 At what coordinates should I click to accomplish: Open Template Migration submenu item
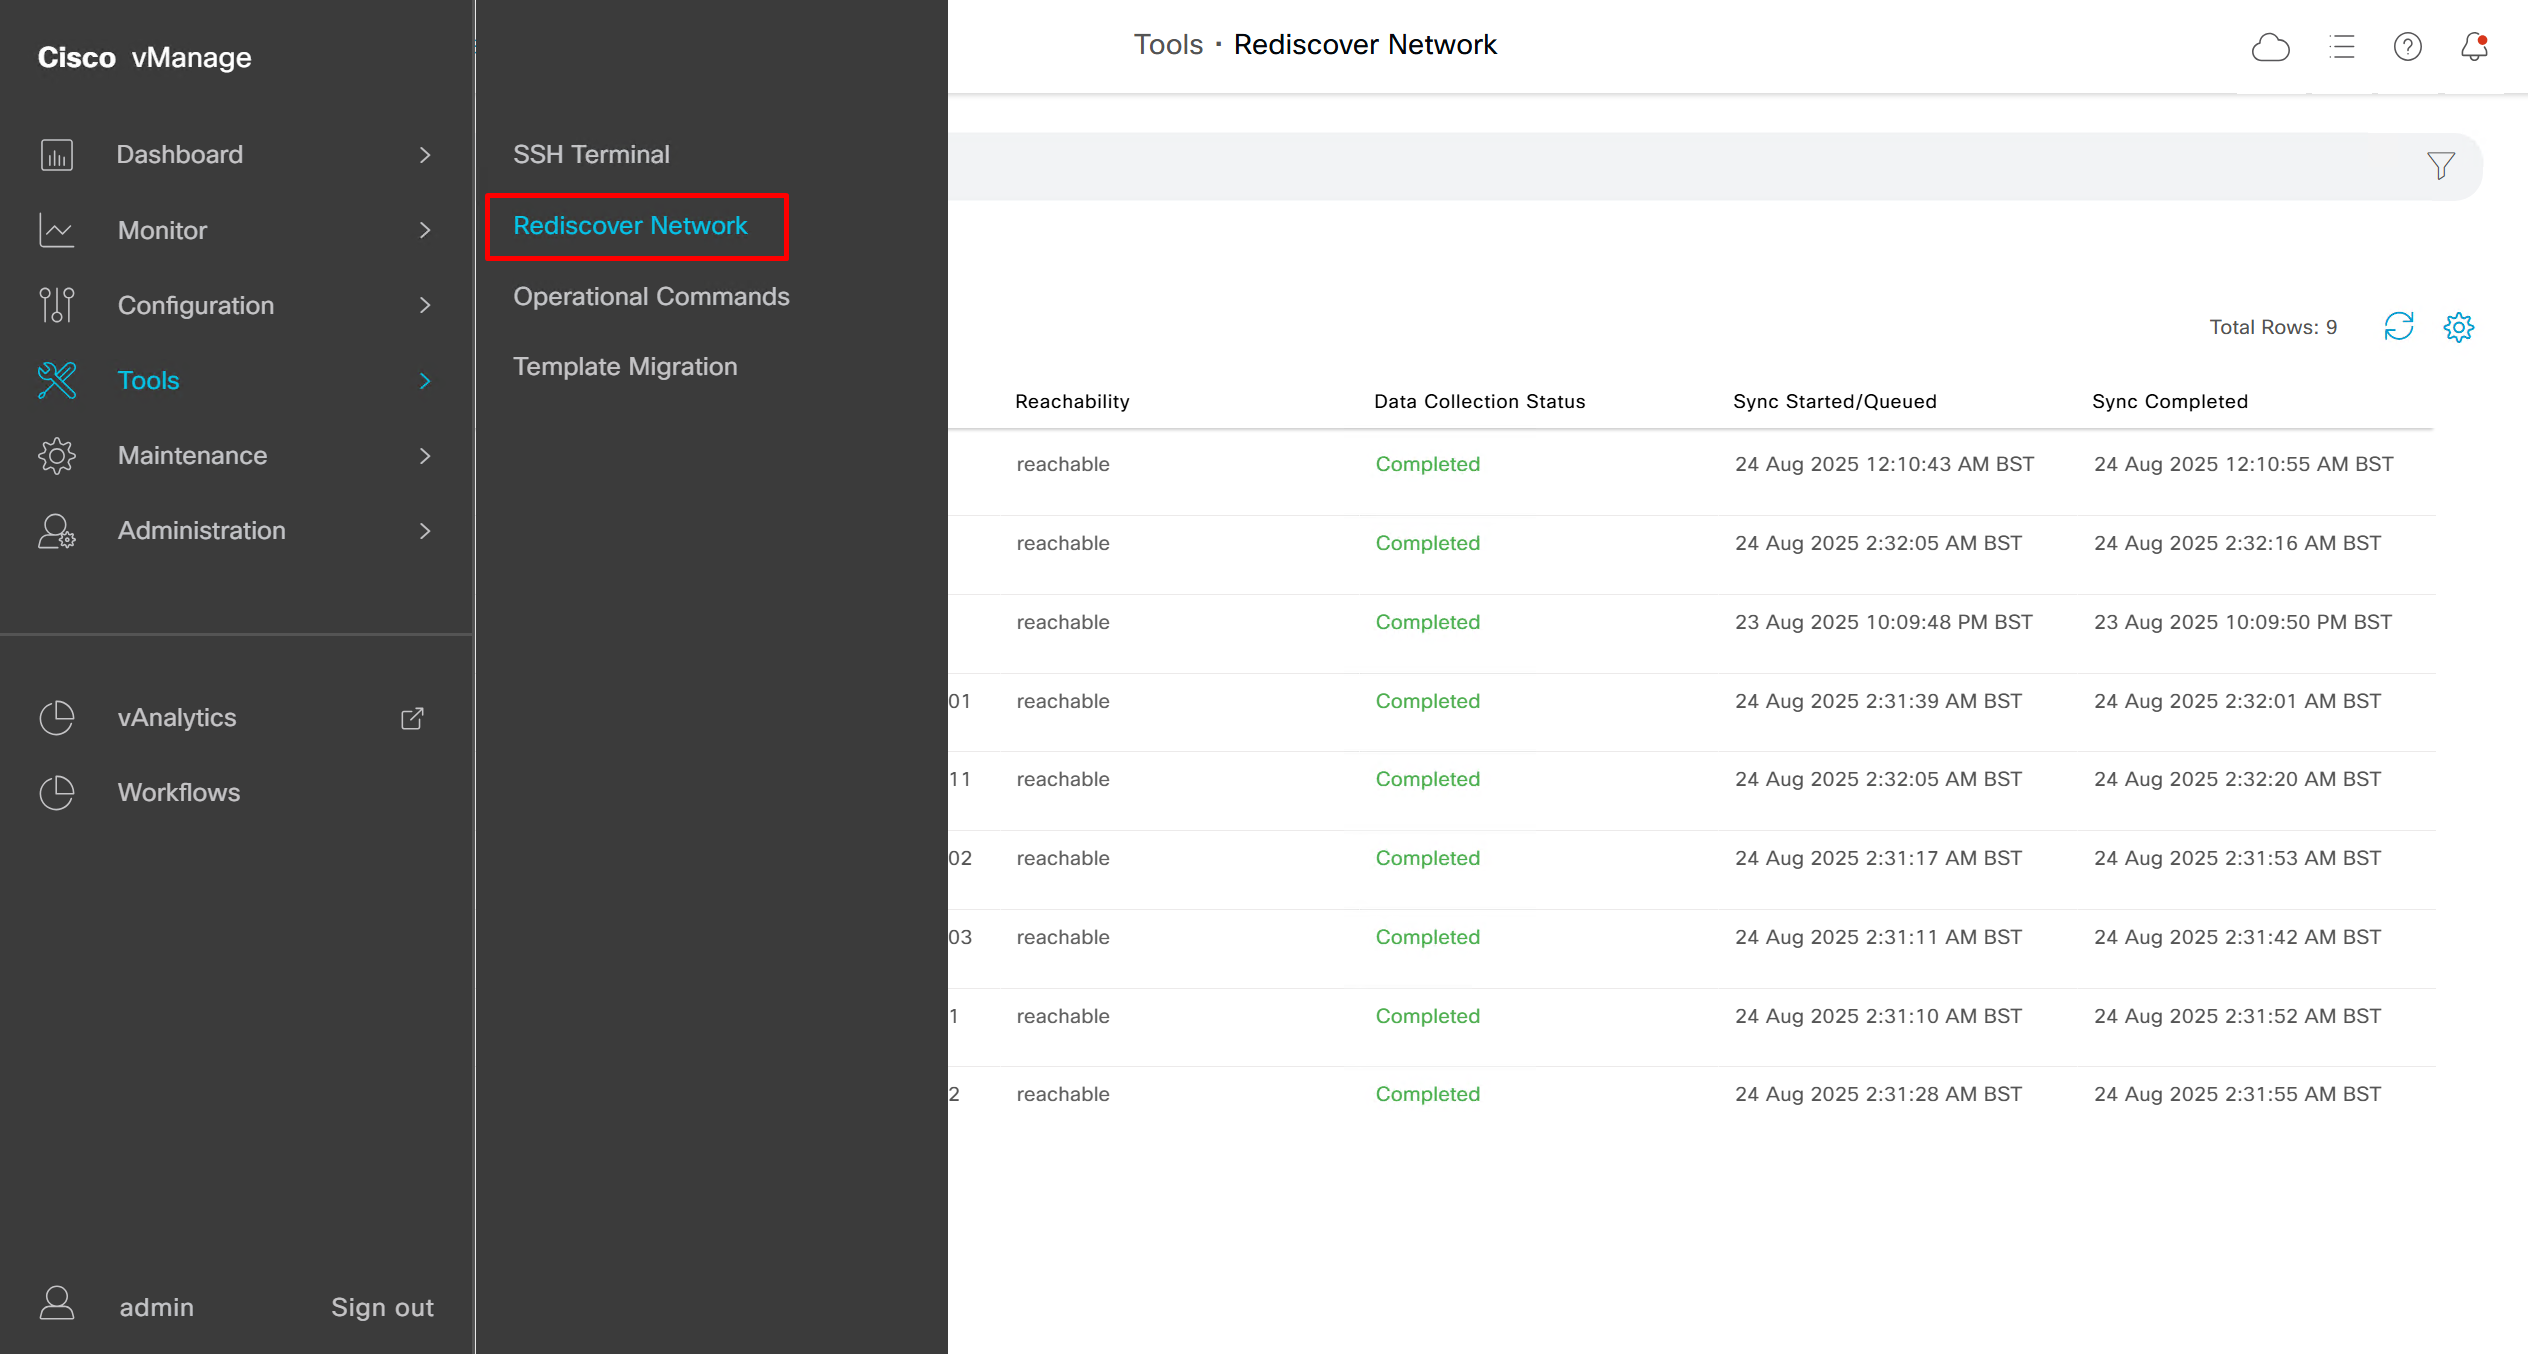[625, 366]
